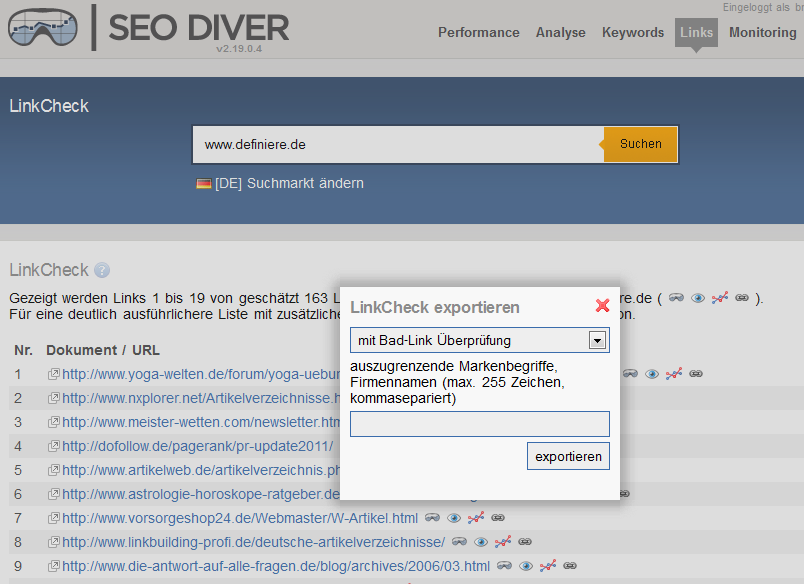Open the Analyse menu

560,32
